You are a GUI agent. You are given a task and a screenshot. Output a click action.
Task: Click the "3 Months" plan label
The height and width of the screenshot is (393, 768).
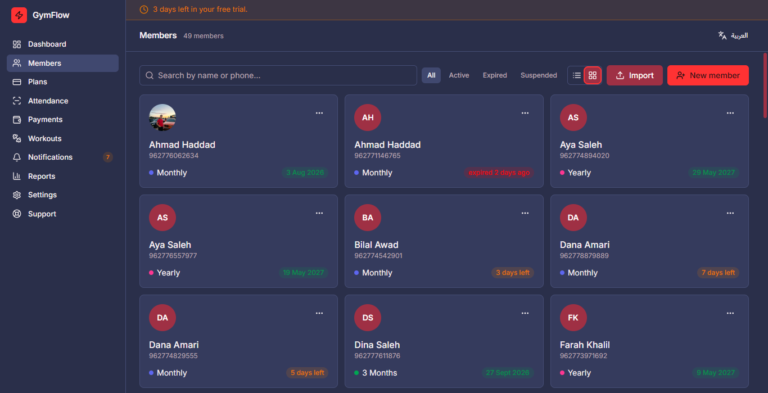coord(380,373)
